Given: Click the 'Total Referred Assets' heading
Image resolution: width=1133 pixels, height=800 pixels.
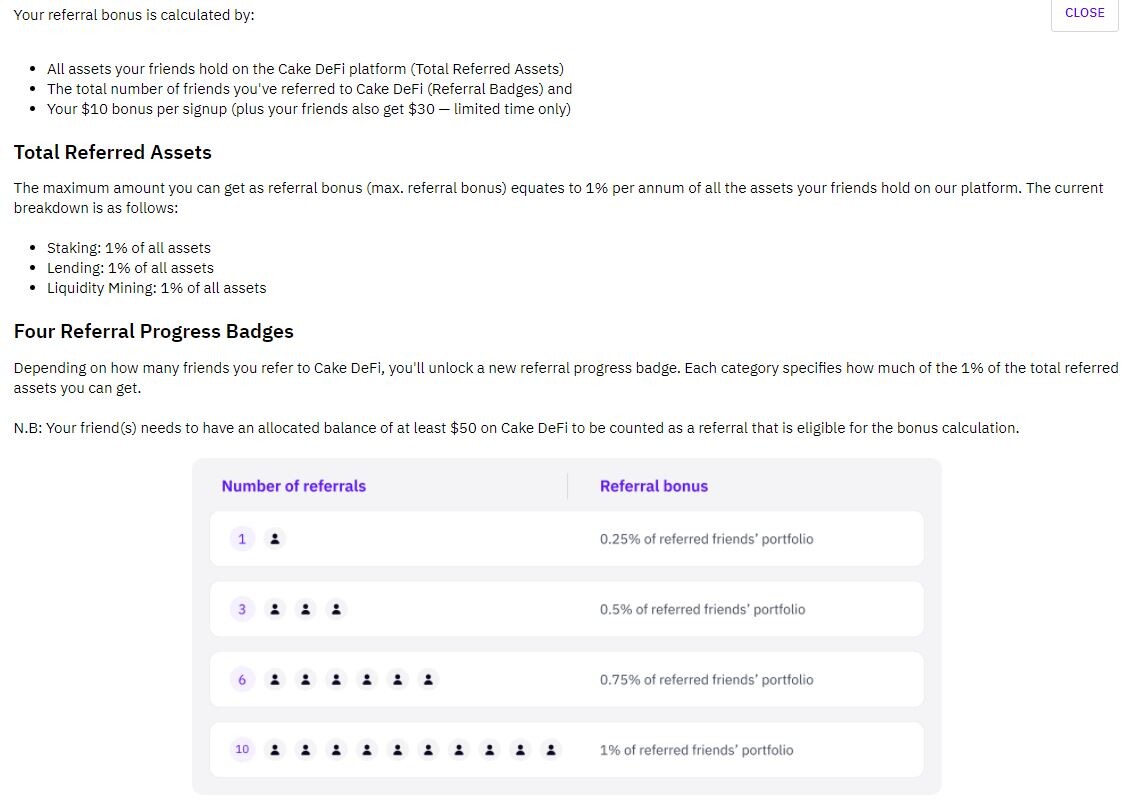Looking at the screenshot, I should (x=113, y=152).
